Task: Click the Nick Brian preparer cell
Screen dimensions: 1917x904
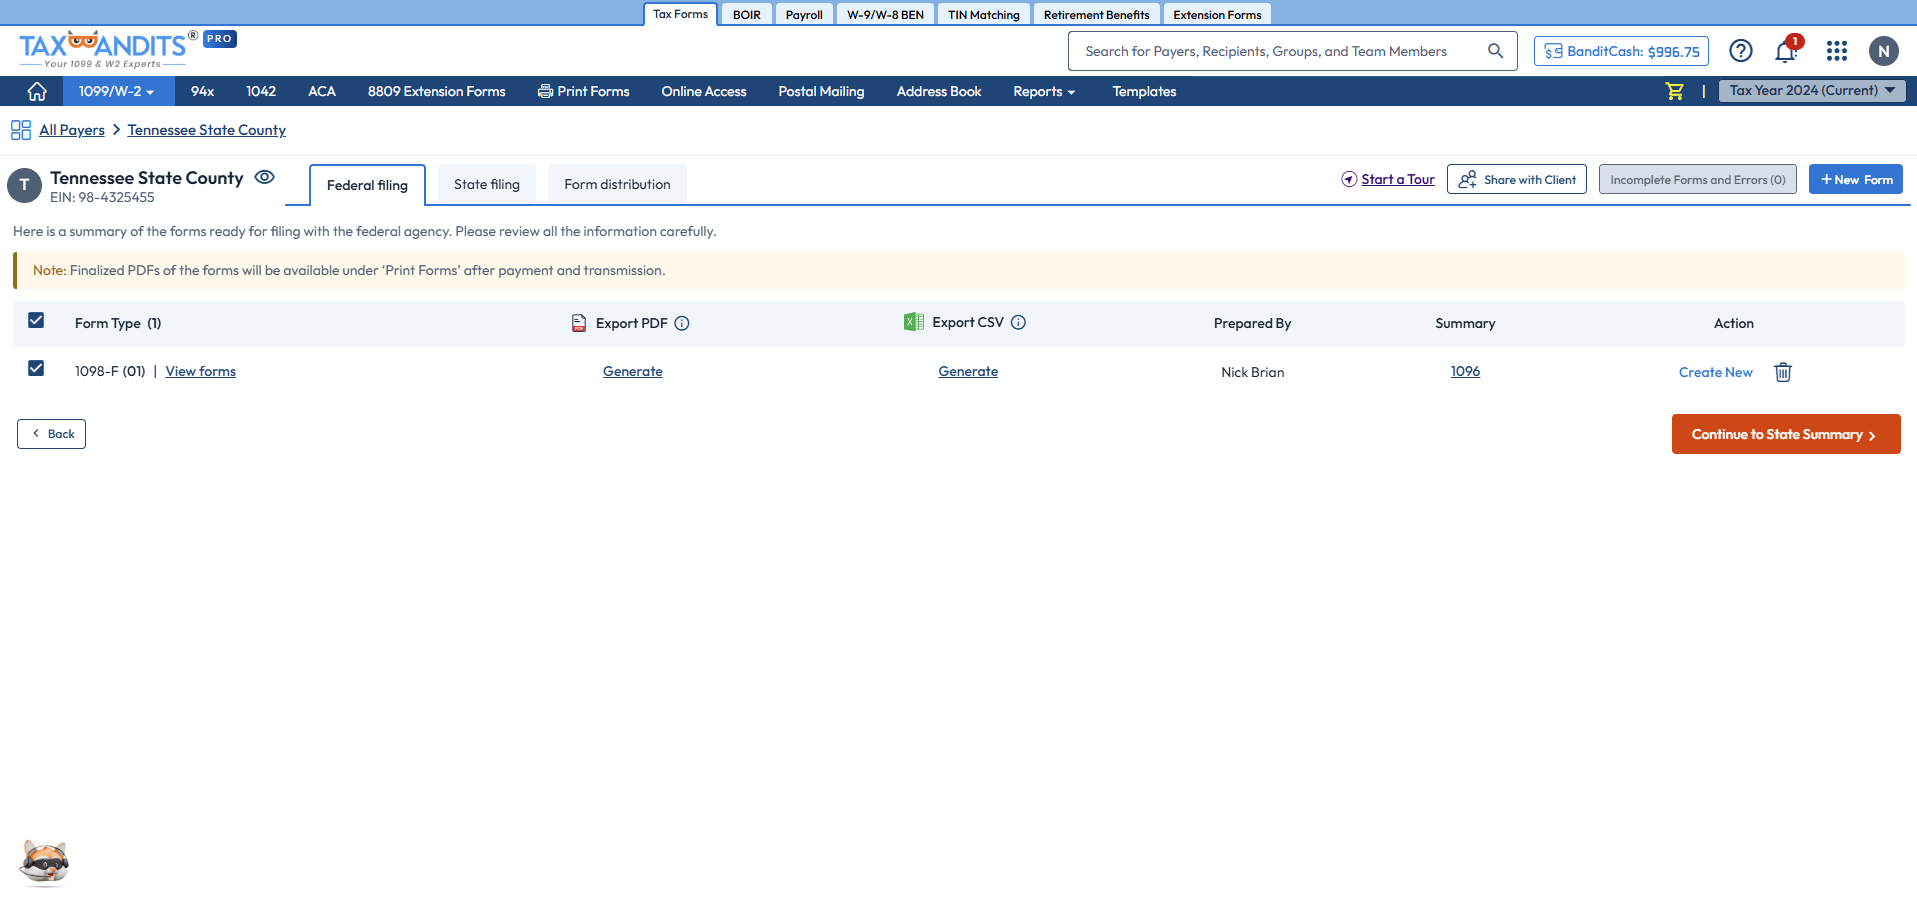Action: [x=1253, y=372]
